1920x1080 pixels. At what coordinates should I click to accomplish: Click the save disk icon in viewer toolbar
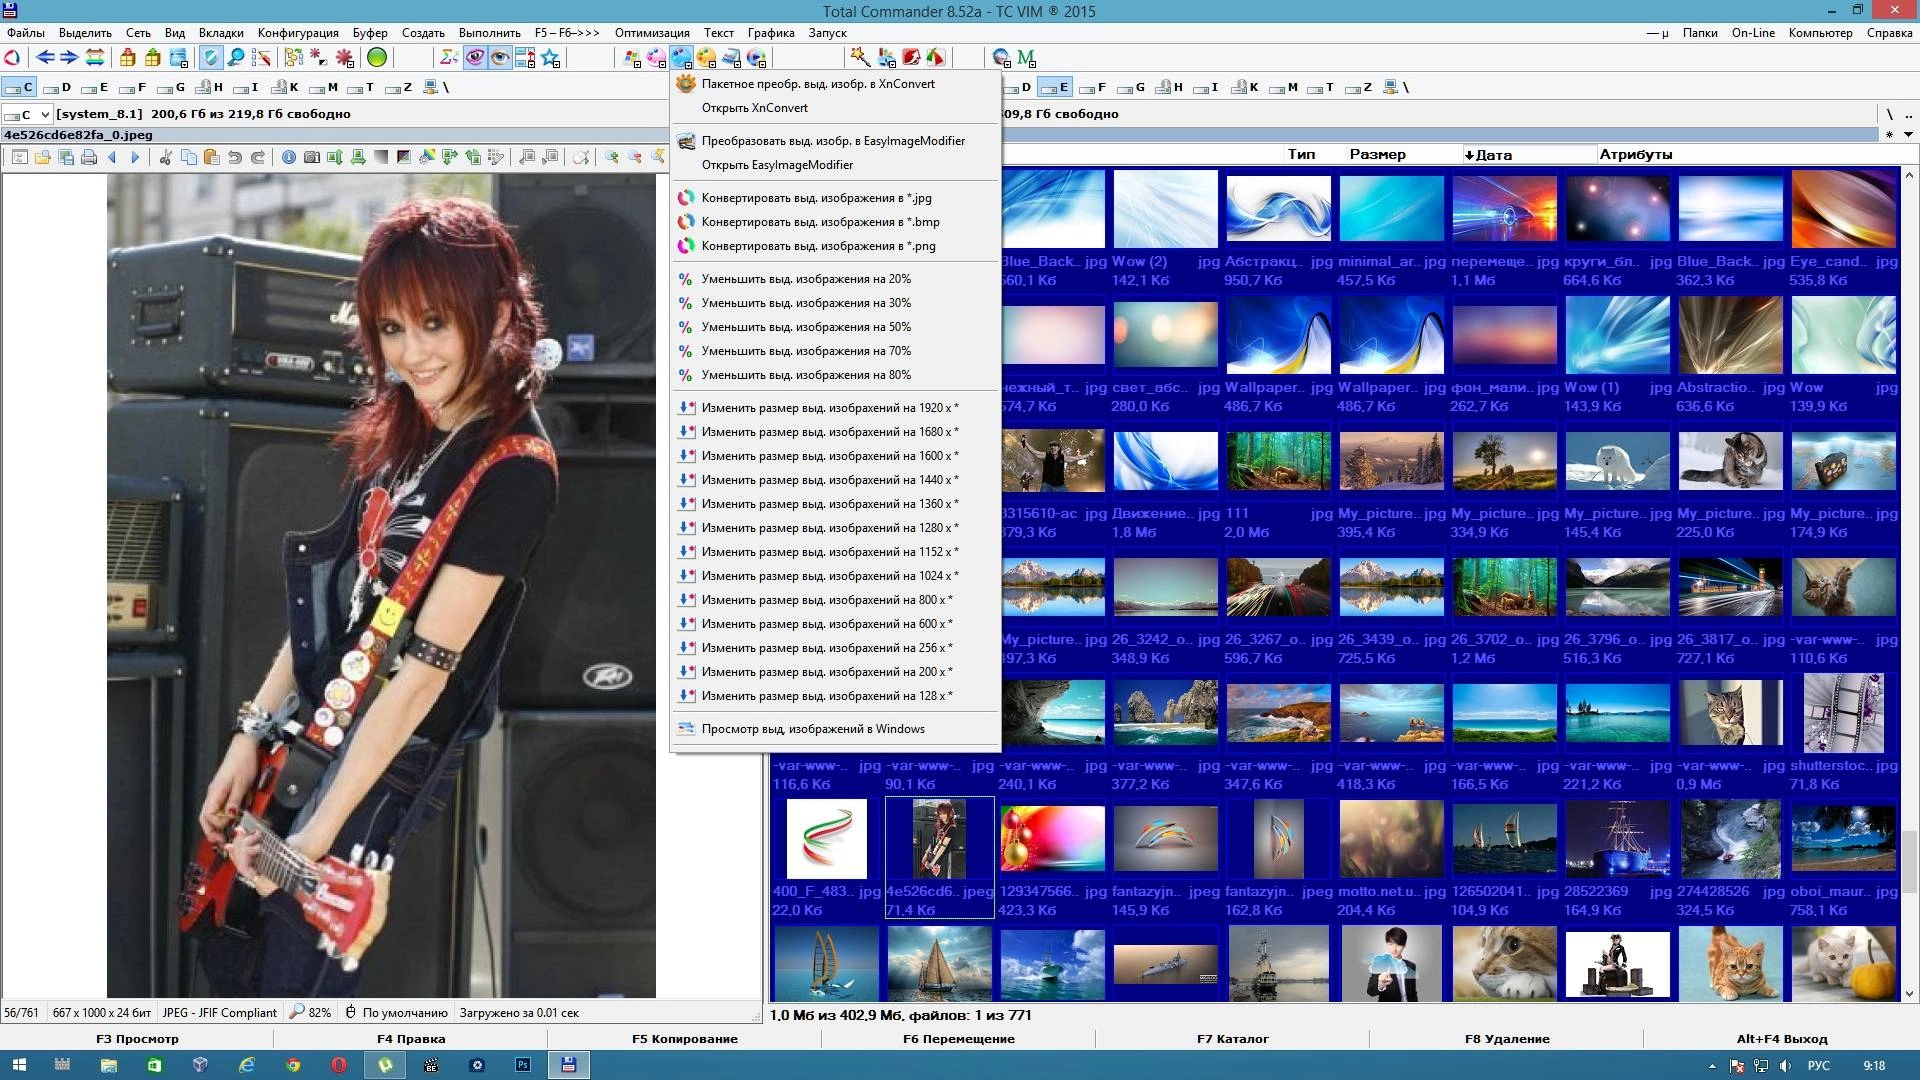66,157
